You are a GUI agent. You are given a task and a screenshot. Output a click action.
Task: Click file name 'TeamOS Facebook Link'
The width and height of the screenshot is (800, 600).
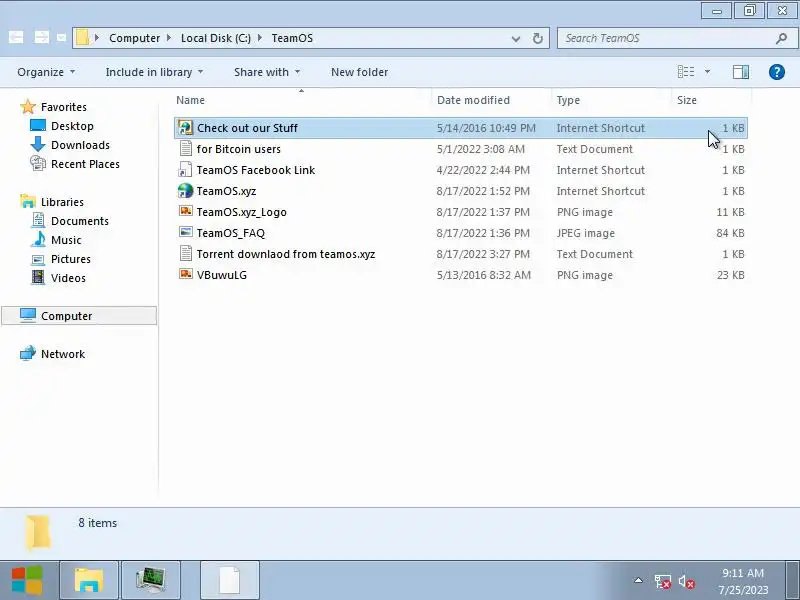[256, 170]
